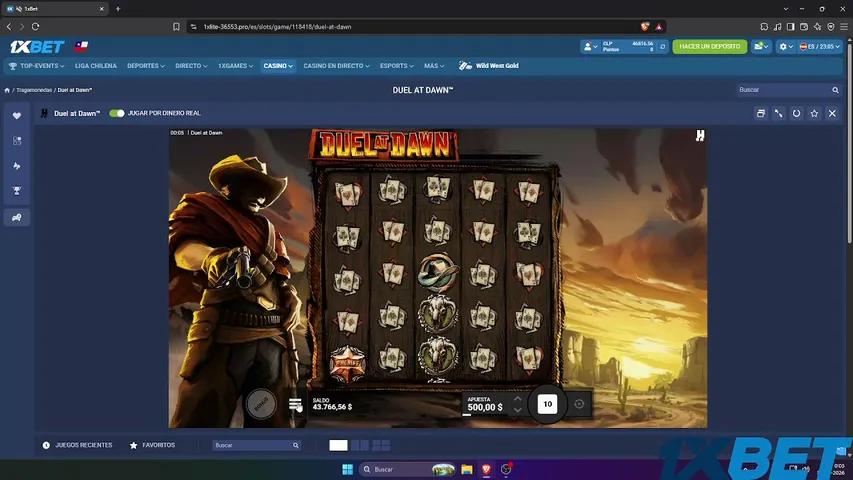Decrease the bet amount arrow

point(517,410)
